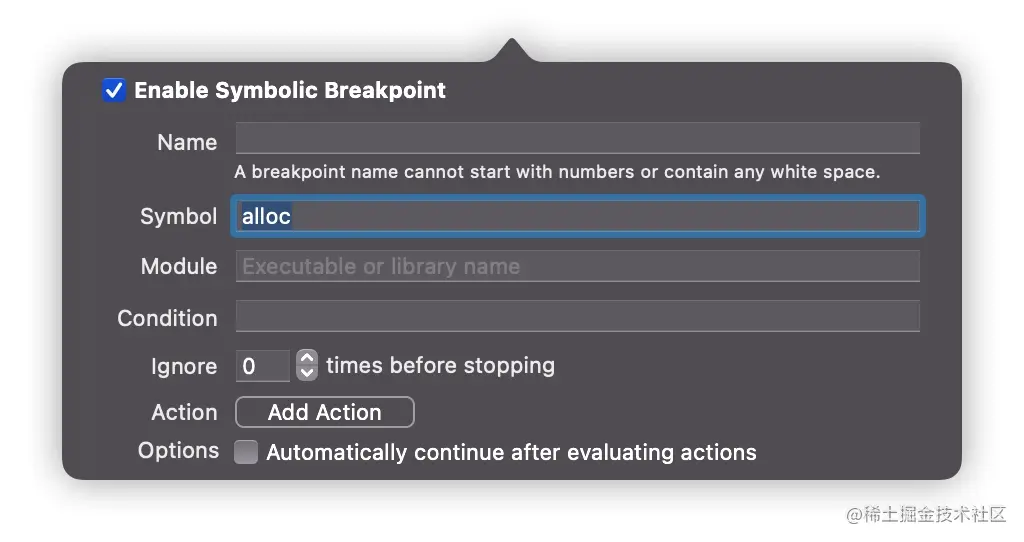Viewport: 1024px width, 542px height.
Task: Click into the Symbol field containing alloc
Action: point(577,216)
